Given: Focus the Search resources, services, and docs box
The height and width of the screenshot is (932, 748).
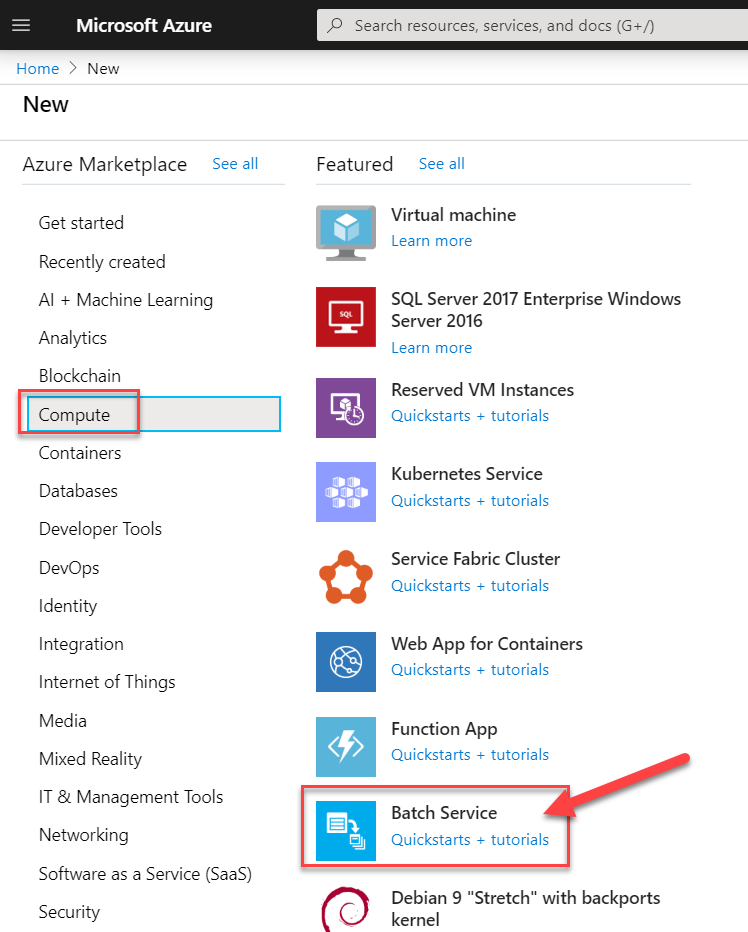Looking at the screenshot, I should tap(532, 25).
